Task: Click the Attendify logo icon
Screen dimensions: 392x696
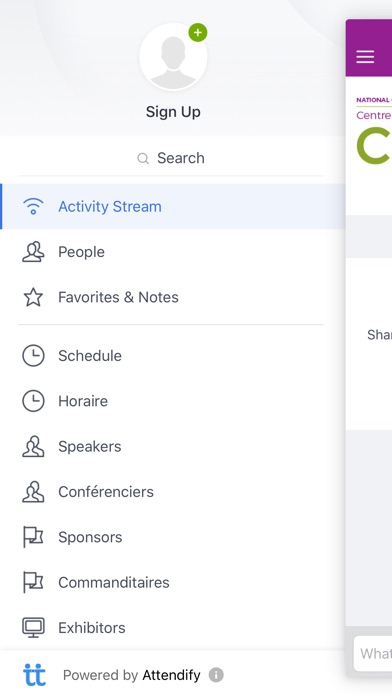Action: (x=34, y=675)
